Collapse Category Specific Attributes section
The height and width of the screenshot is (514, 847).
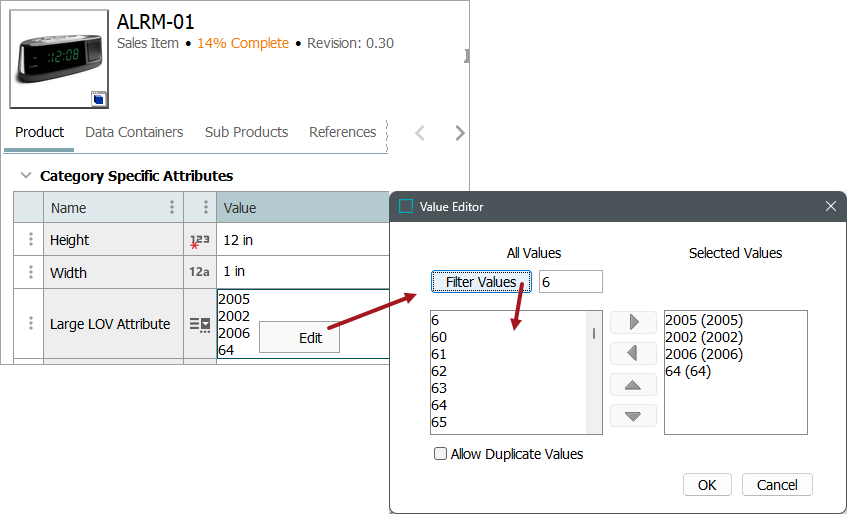[26, 176]
